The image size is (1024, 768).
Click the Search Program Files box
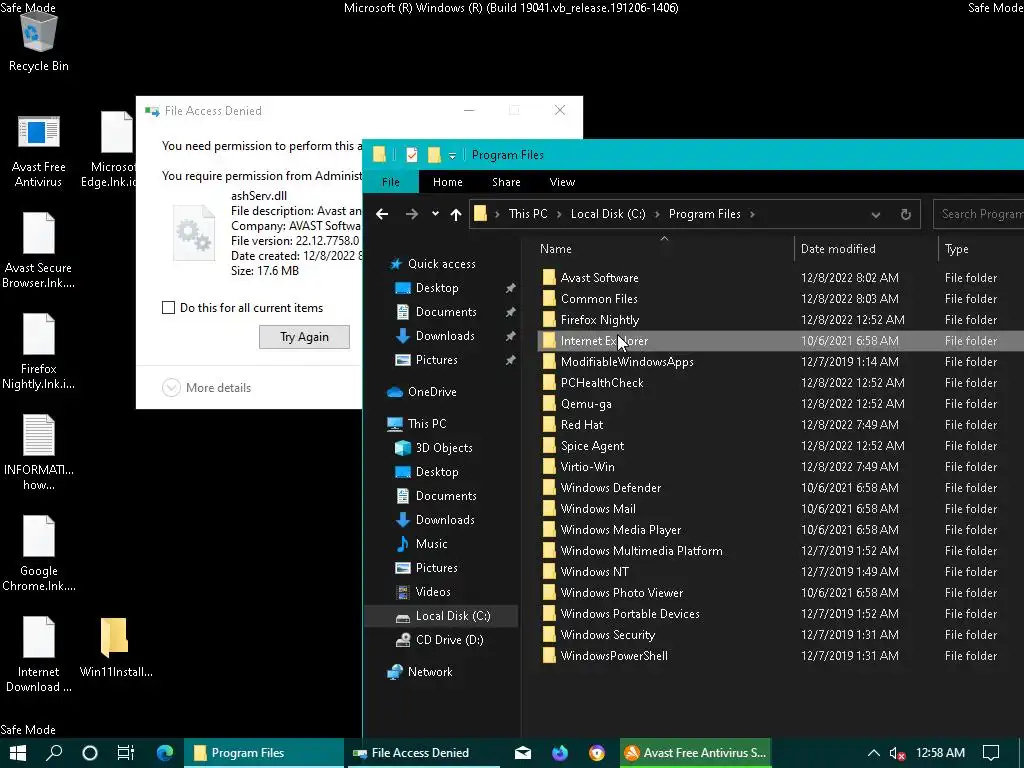978,214
